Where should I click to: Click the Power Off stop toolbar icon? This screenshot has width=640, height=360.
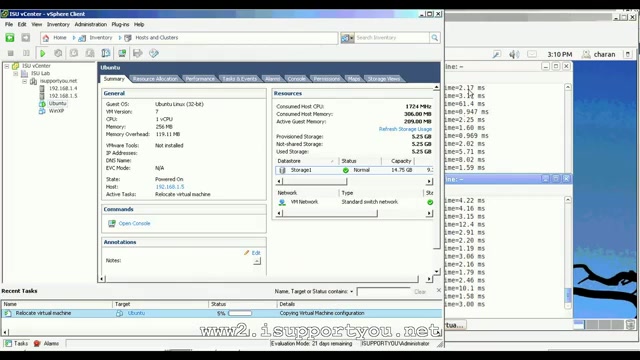point(11,53)
